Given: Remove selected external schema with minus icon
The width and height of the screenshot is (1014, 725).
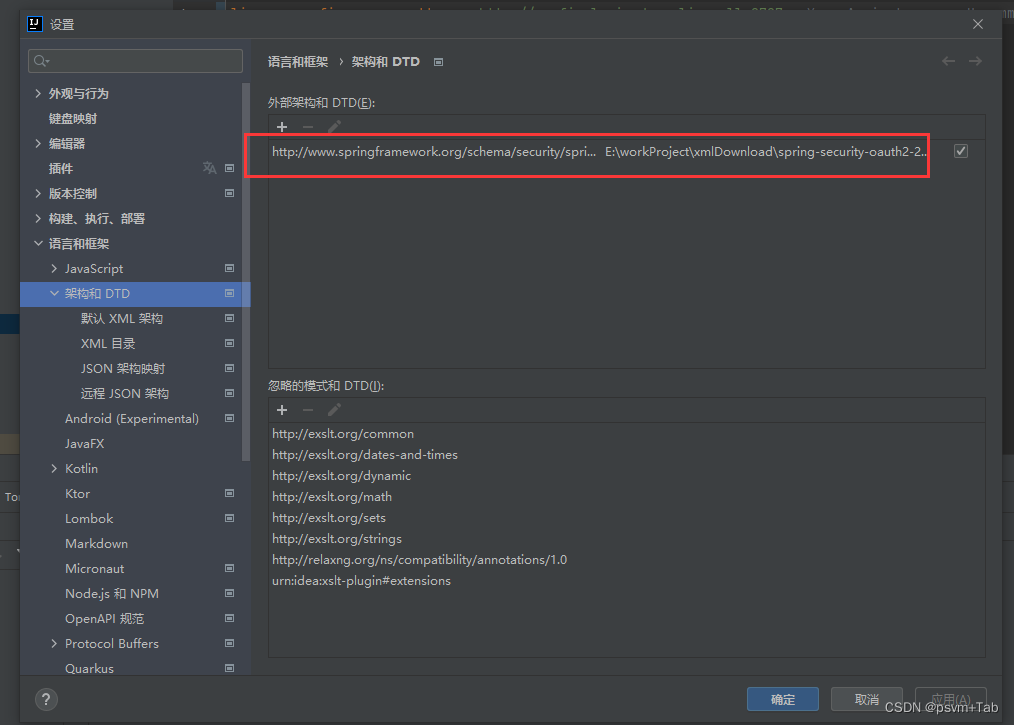Looking at the screenshot, I should [x=307, y=127].
